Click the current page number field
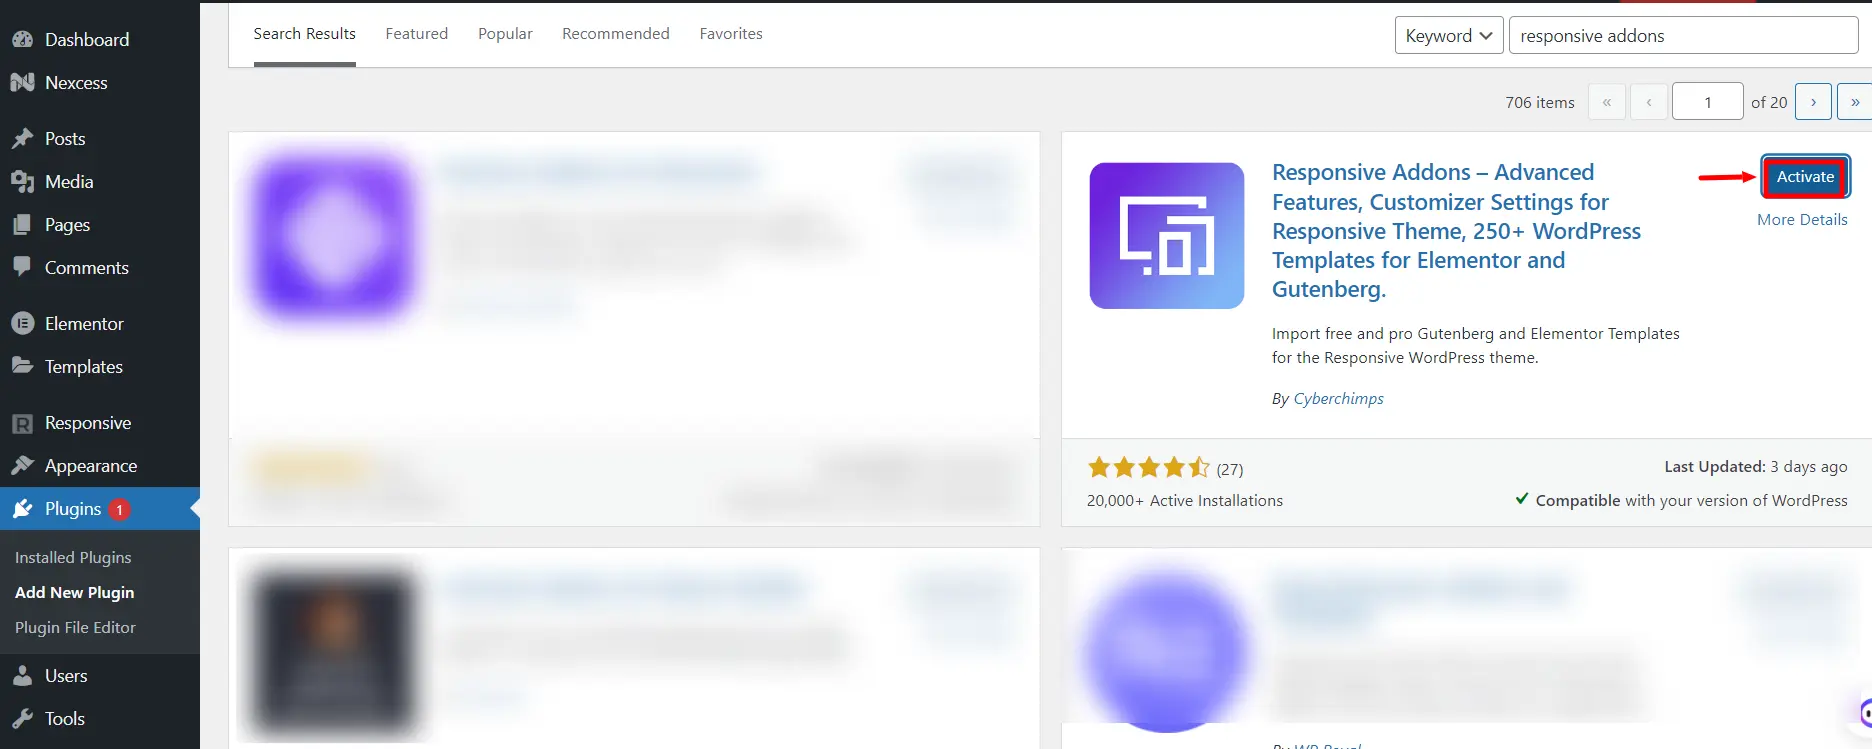The image size is (1872, 749). click(x=1708, y=102)
